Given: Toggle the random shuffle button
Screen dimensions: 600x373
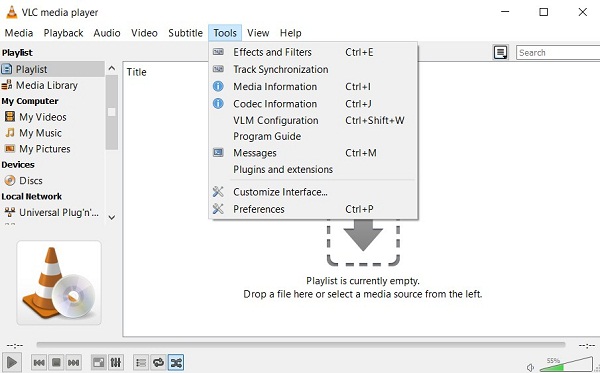Looking at the screenshot, I should (176, 362).
